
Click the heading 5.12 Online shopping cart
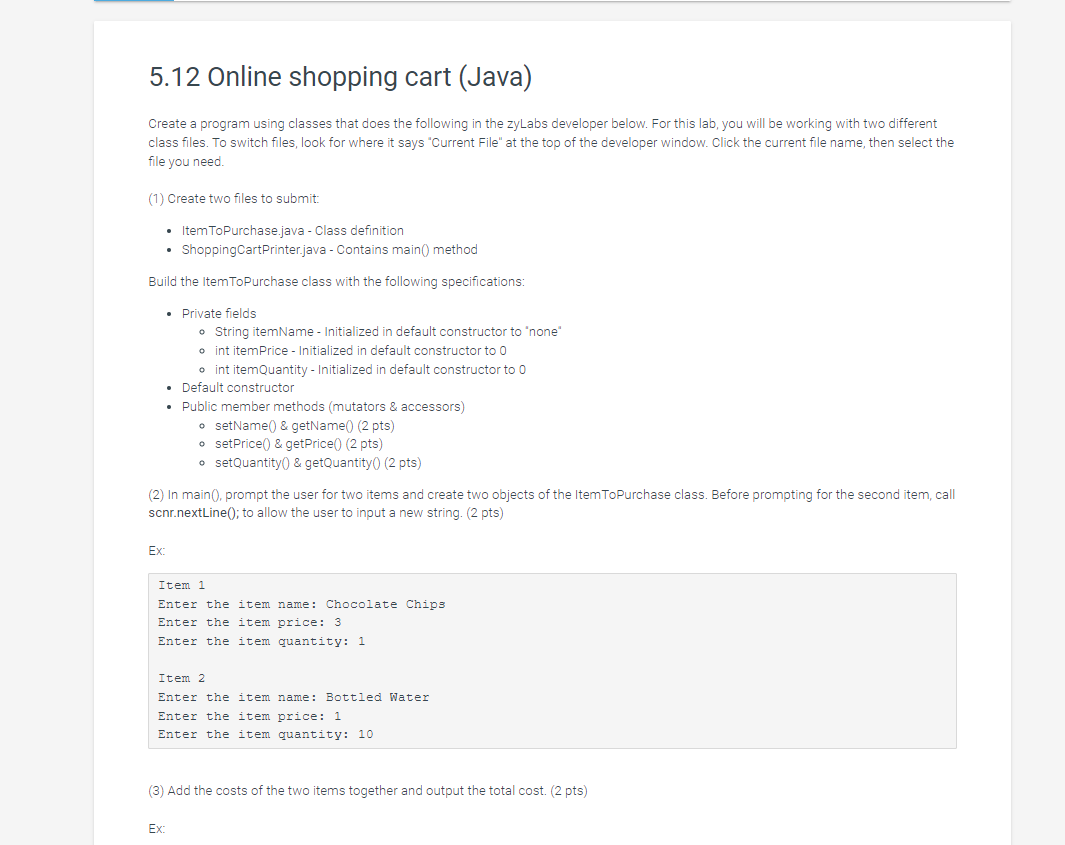(340, 77)
